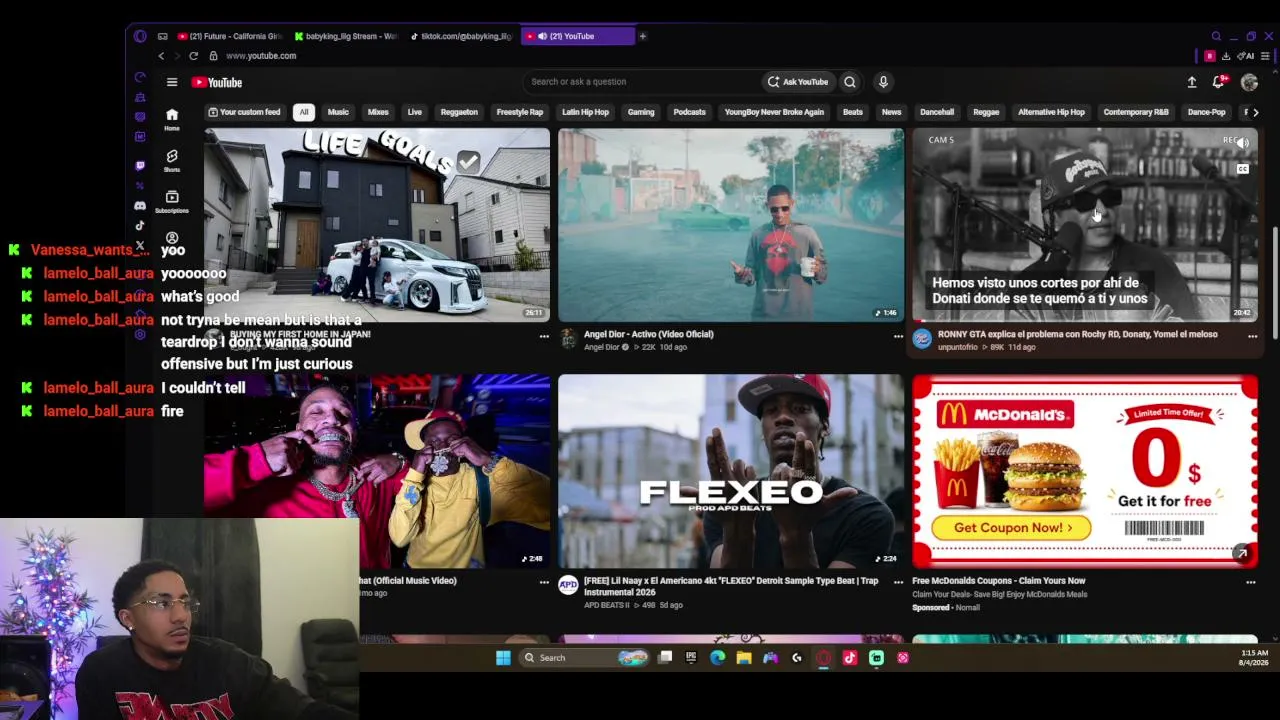Open the You profile sidebar icon
Viewport: 1280px width, 720px height.
(172, 238)
